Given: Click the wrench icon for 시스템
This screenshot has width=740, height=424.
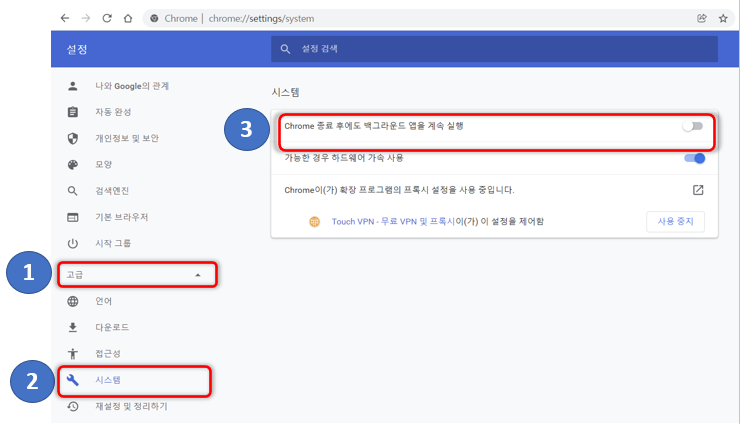Looking at the screenshot, I should tap(73, 380).
